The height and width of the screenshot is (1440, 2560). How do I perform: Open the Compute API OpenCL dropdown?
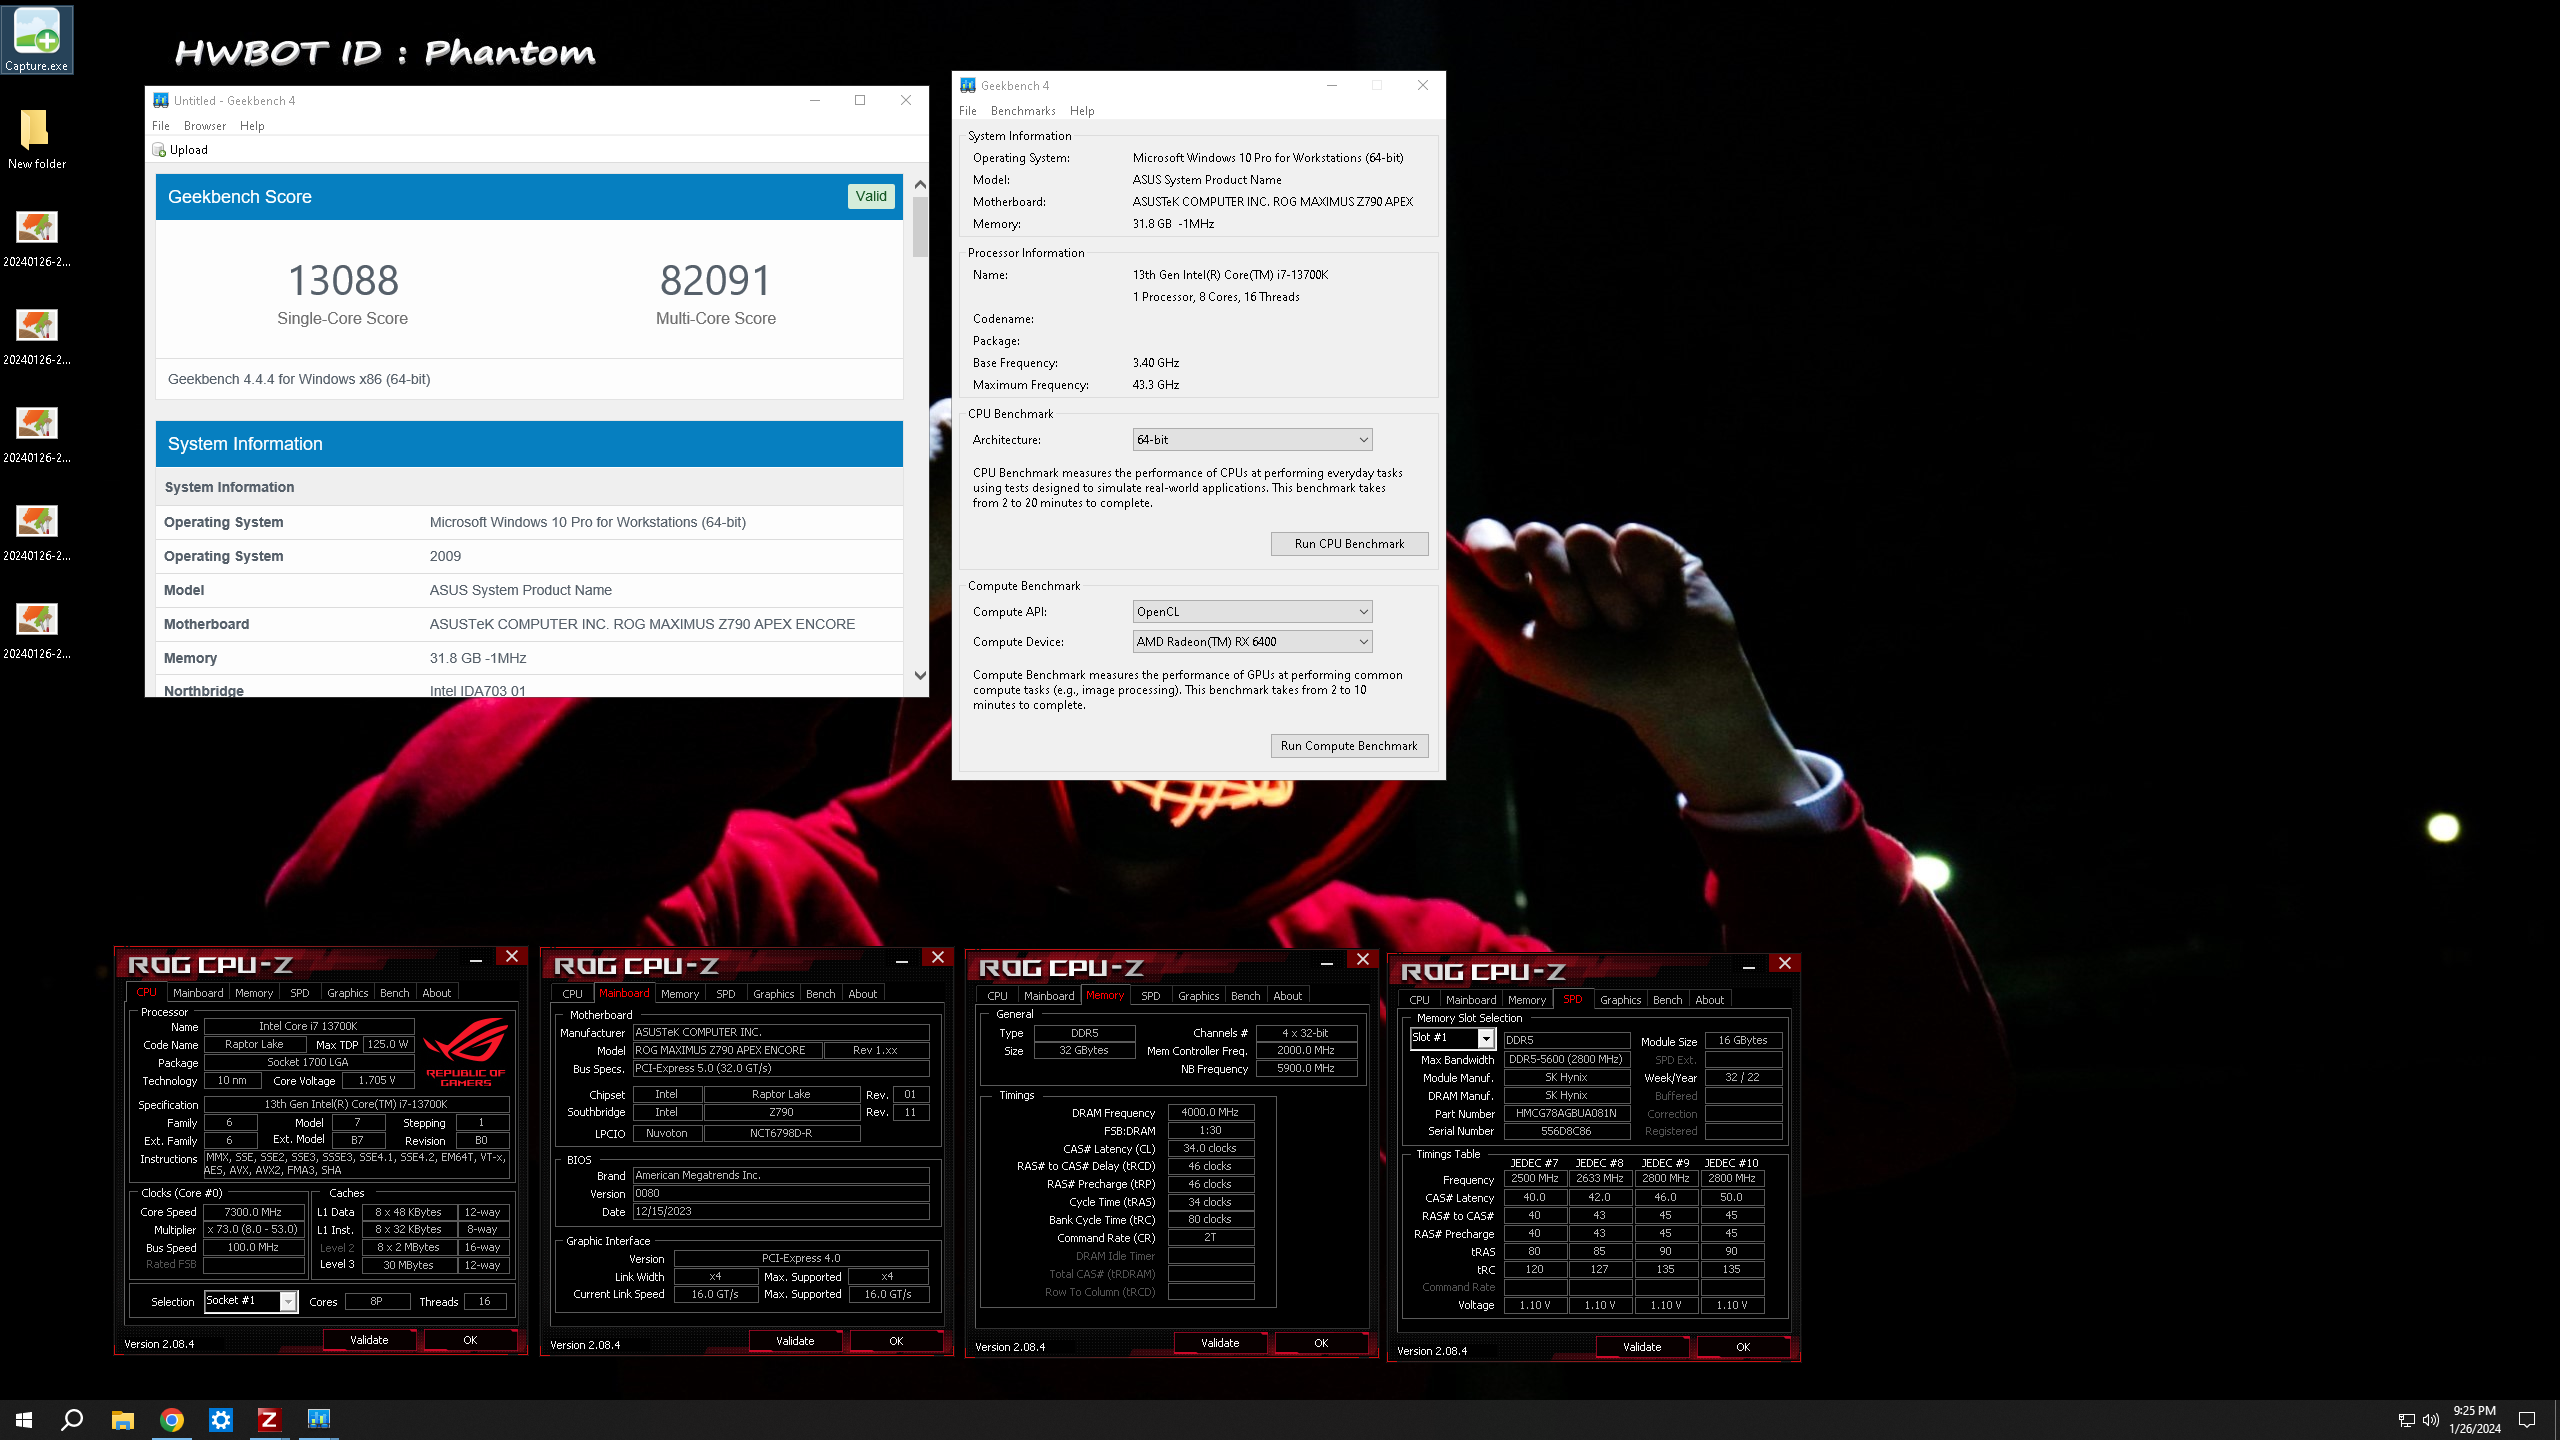(x=1252, y=612)
